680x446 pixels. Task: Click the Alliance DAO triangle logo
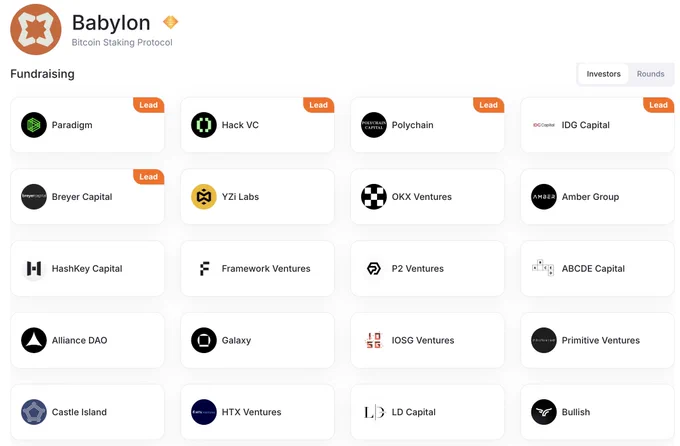[x=34, y=340]
